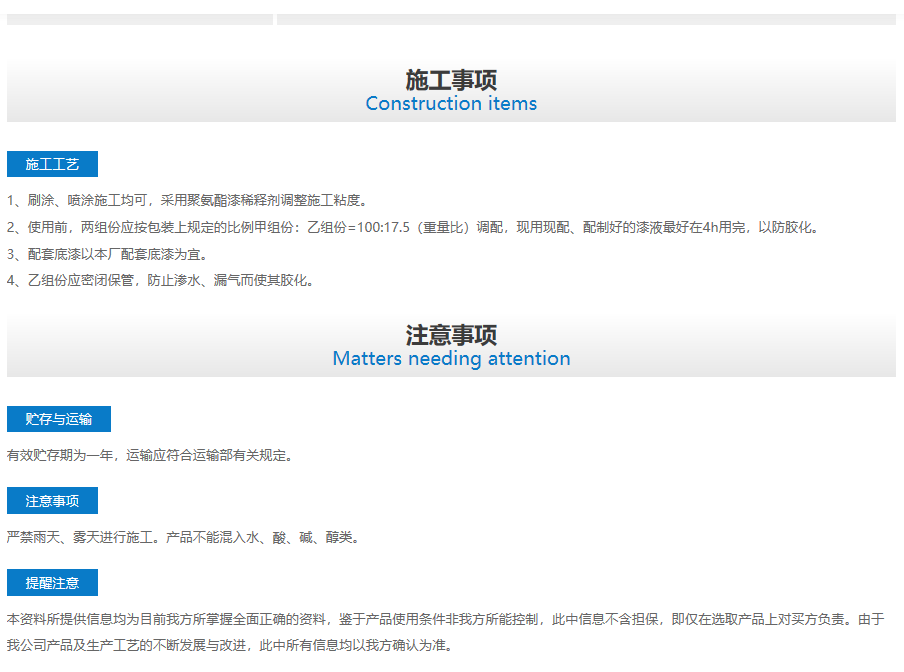Select the 贮存与运输 blue label
The height and width of the screenshot is (672, 904).
pyautogui.click(x=59, y=419)
